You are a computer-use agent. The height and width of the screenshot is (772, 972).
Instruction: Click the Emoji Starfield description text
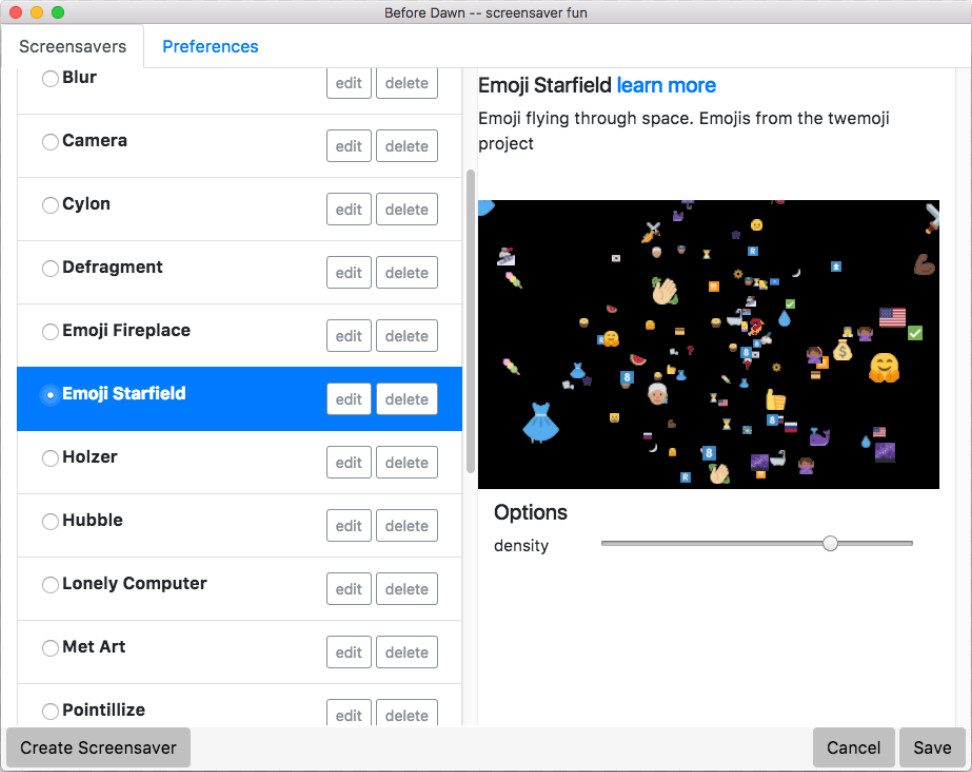click(x=684, y=130)
